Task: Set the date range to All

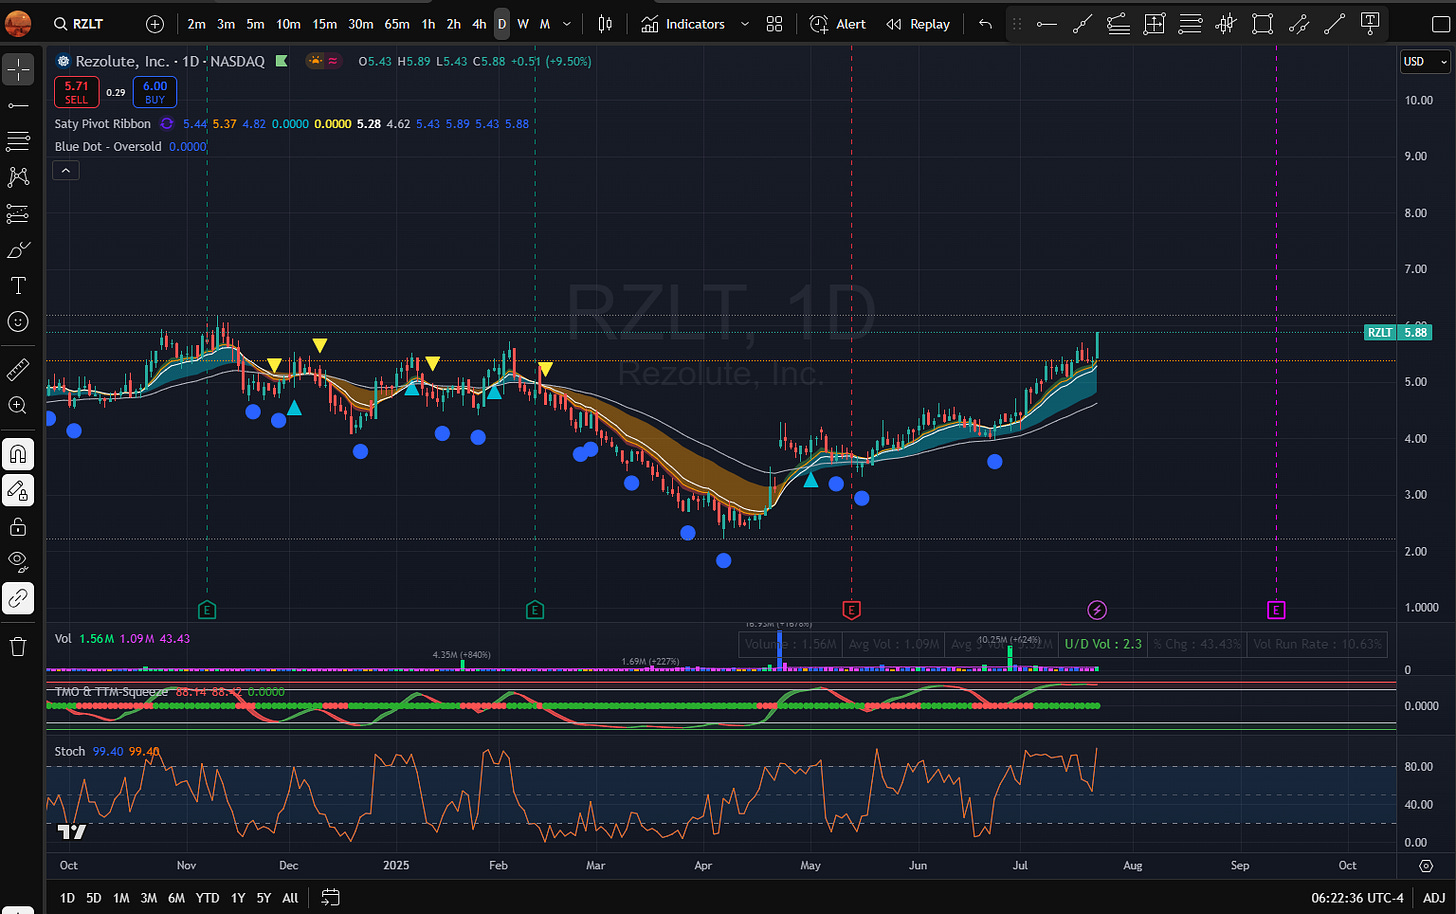Action: pos(290,898)
